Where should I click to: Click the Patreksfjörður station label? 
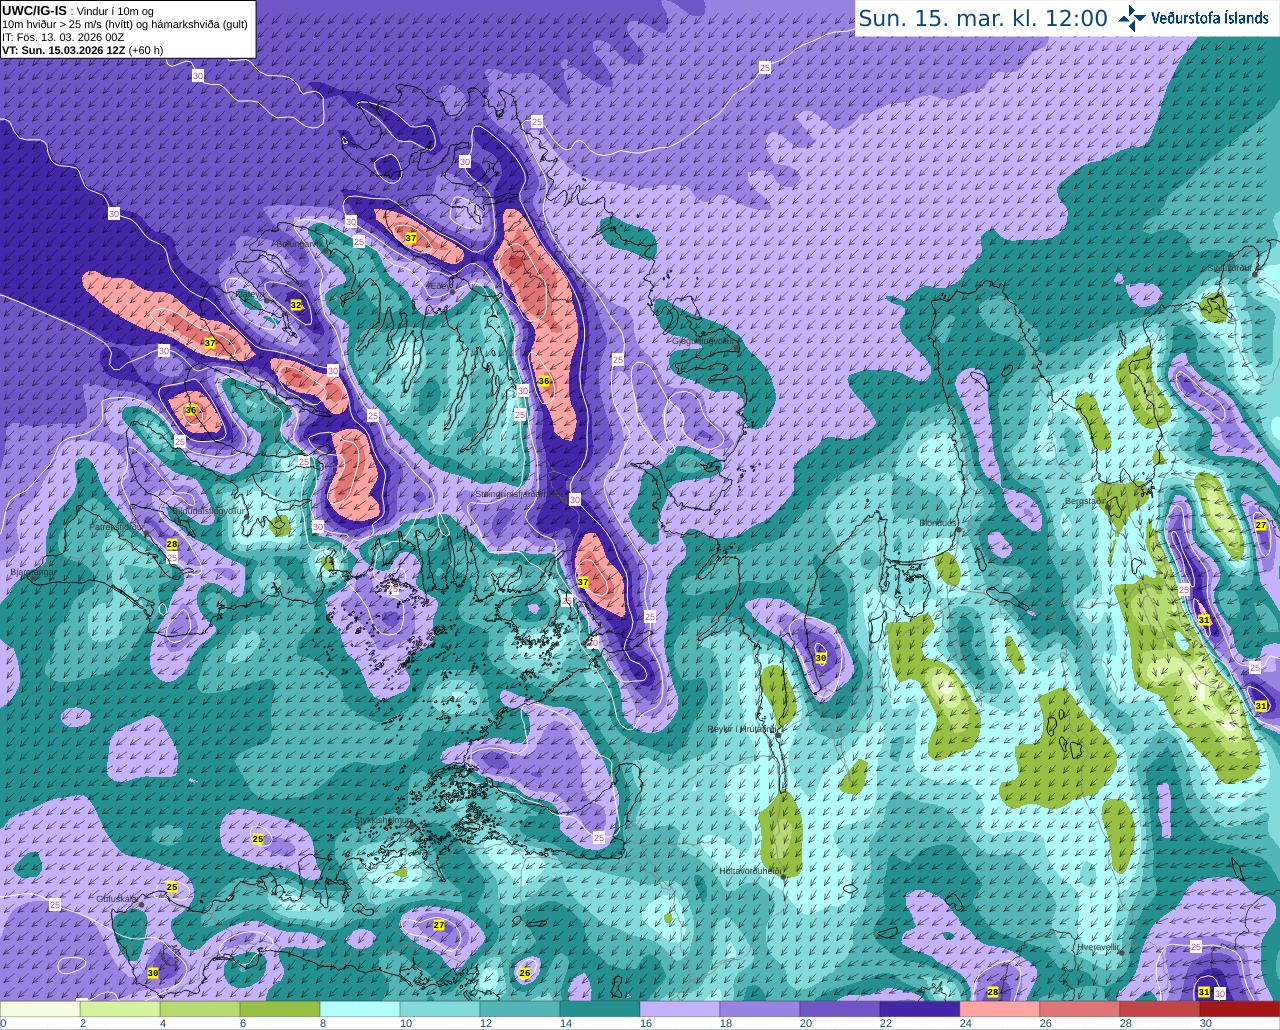tap(117, 526)
